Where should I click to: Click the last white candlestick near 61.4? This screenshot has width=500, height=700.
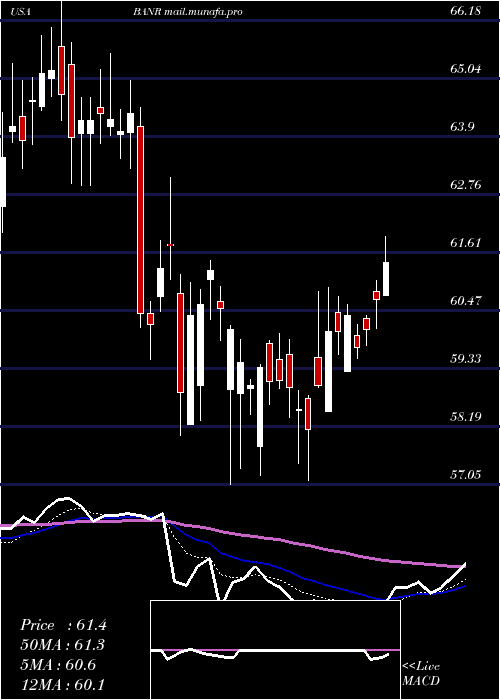[x=386, y=279]
